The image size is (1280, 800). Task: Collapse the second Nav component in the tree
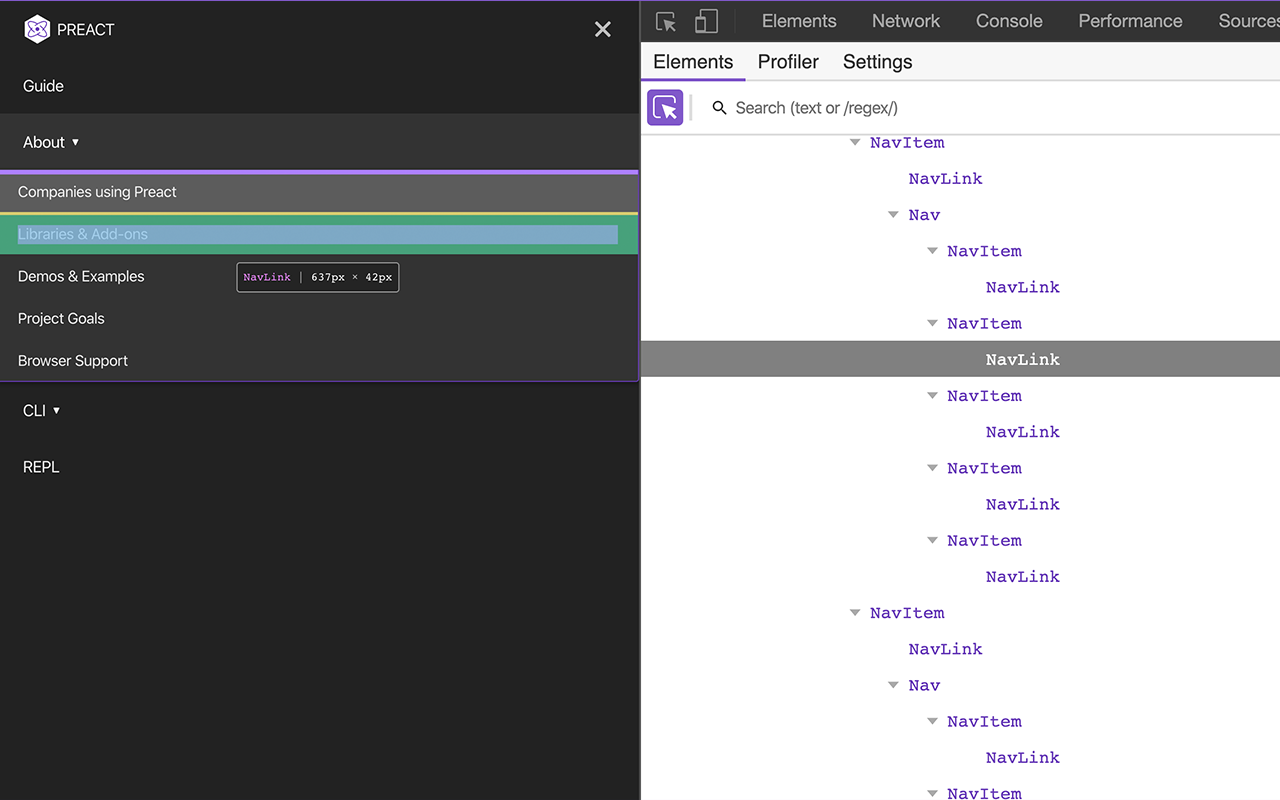pyautogui.click(x=893, y=685)
